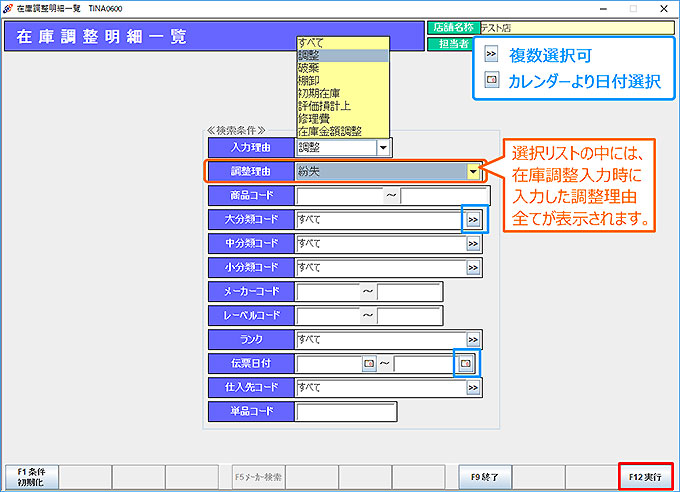This screenshot has height=492, width=680.
Task: Open multi-select for 仕入先コード
Action: click(x=473, y=387)
